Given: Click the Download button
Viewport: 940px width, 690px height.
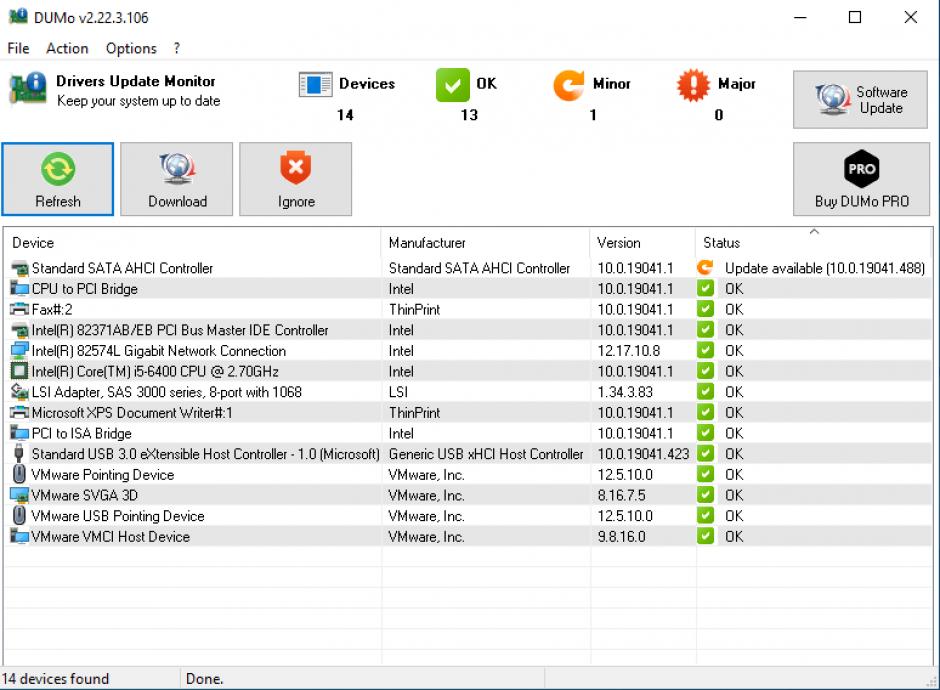Looking at the screenshot, I should tap(176, 179).
